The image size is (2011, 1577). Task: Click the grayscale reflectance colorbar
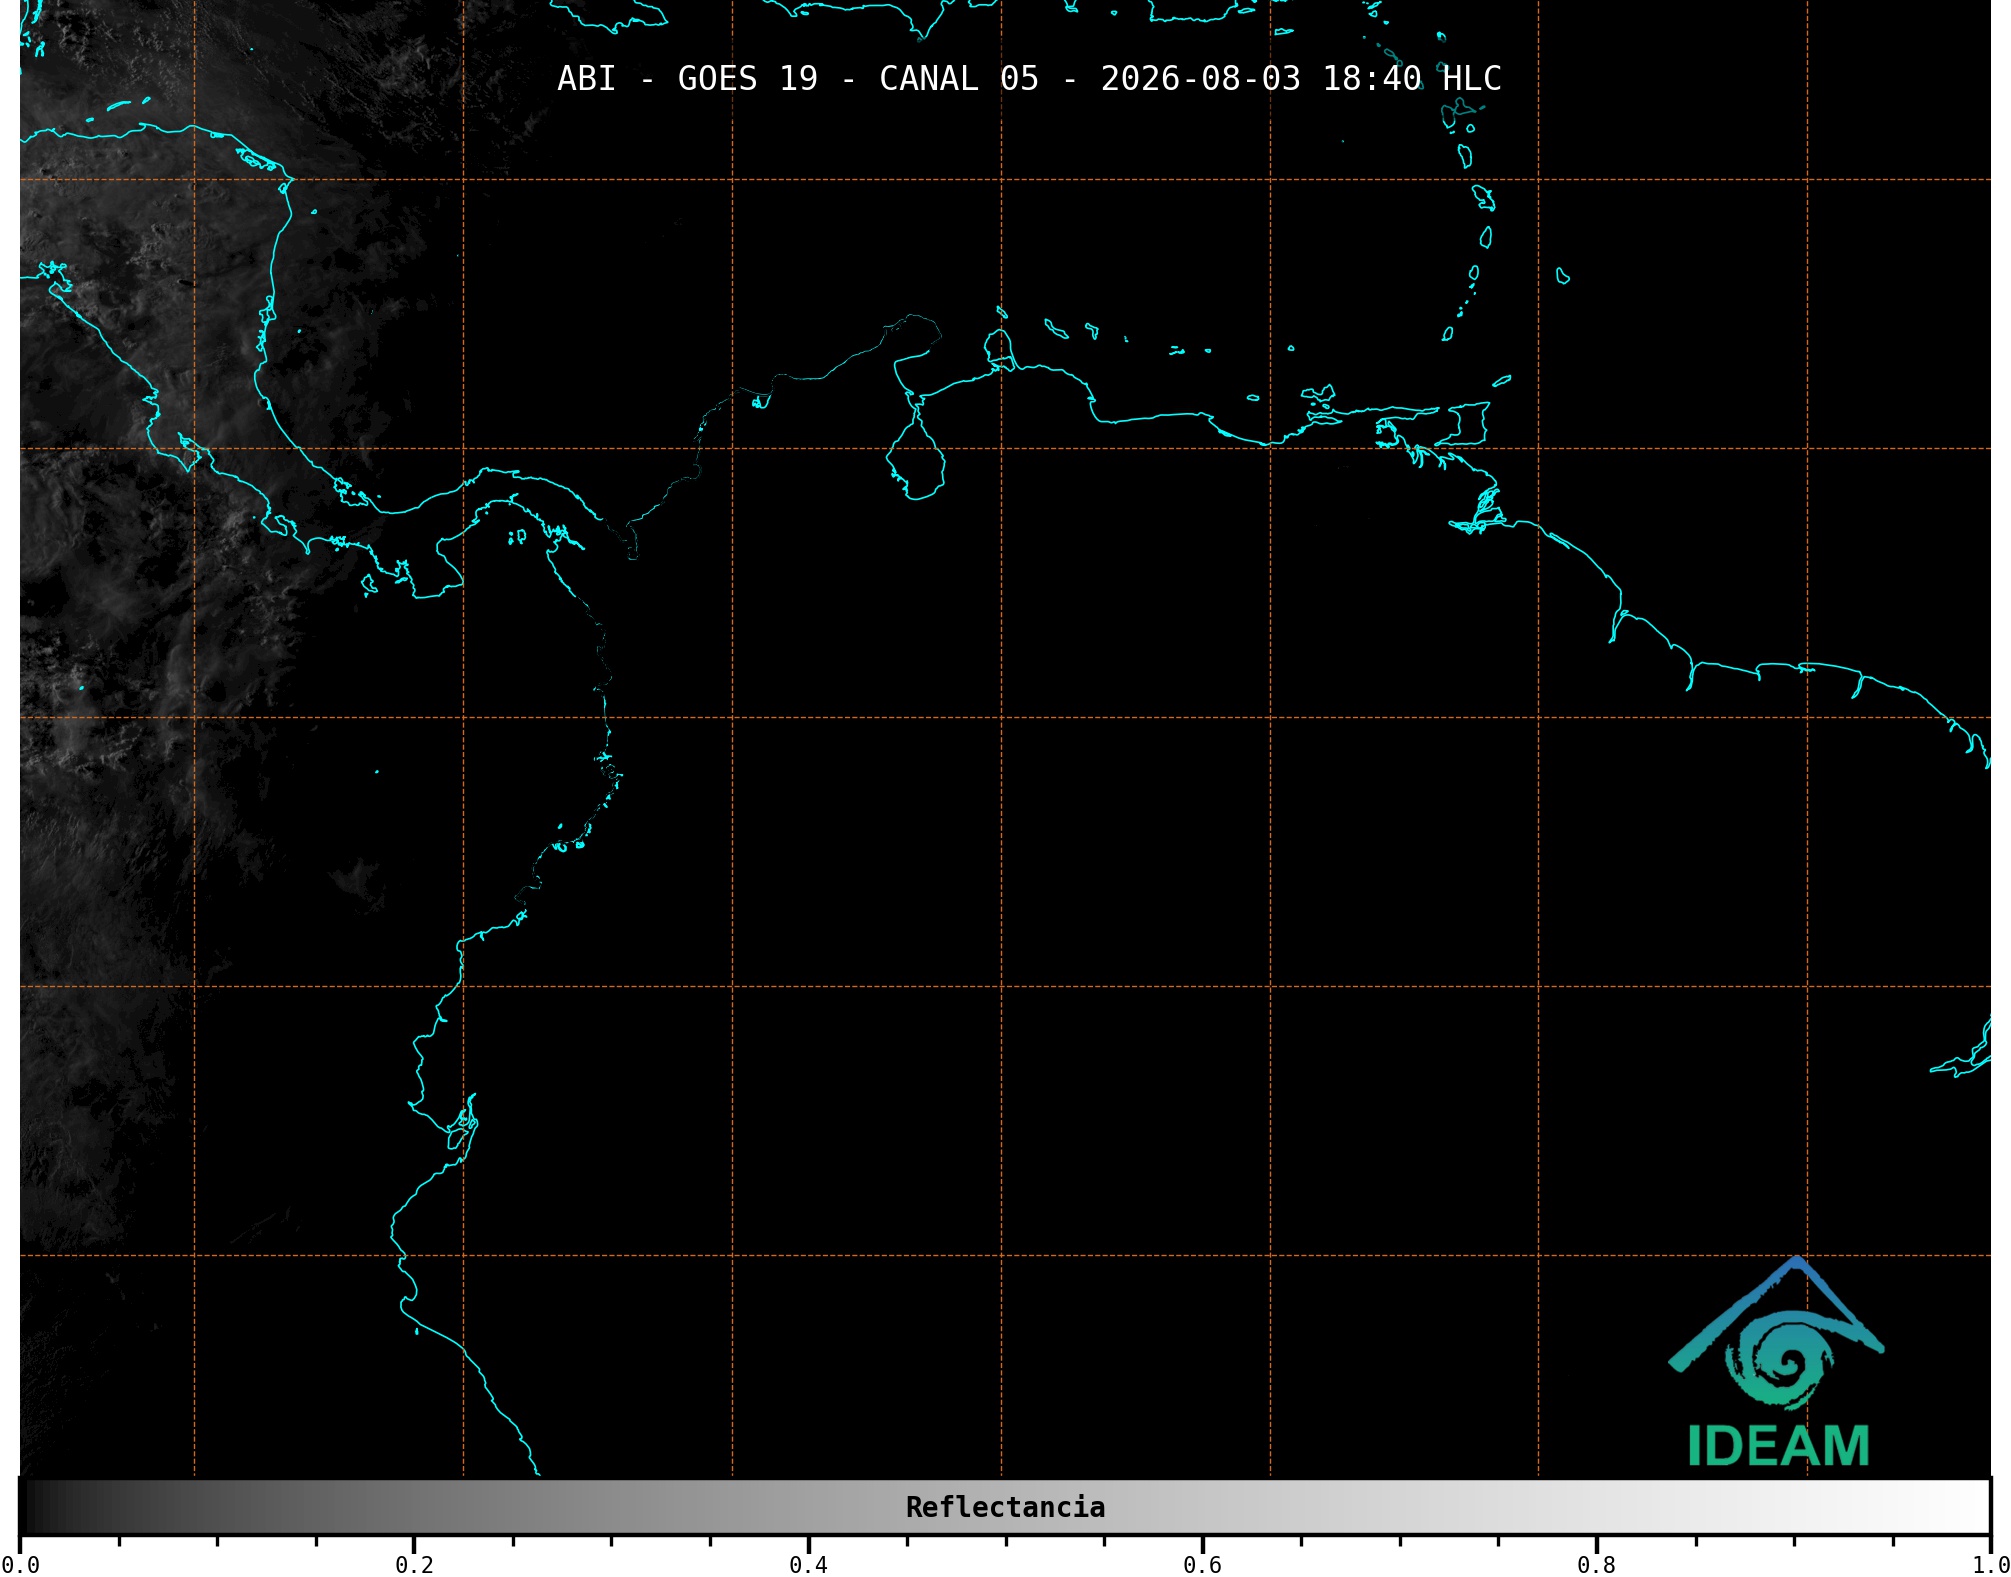click(x=1005, y=1507)
